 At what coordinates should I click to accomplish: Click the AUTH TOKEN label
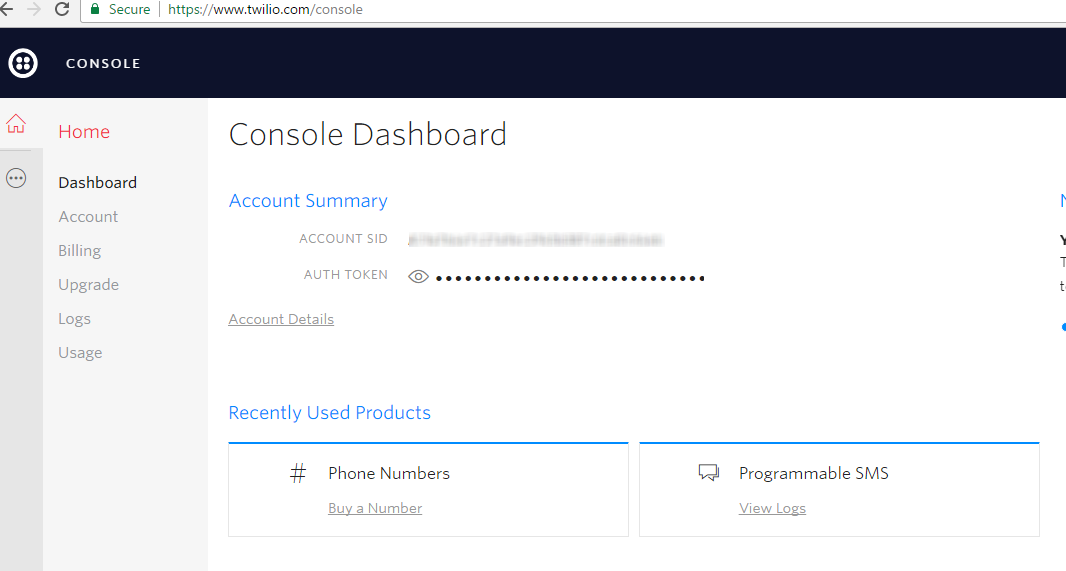pyautogui.click(x=345, y=275)
